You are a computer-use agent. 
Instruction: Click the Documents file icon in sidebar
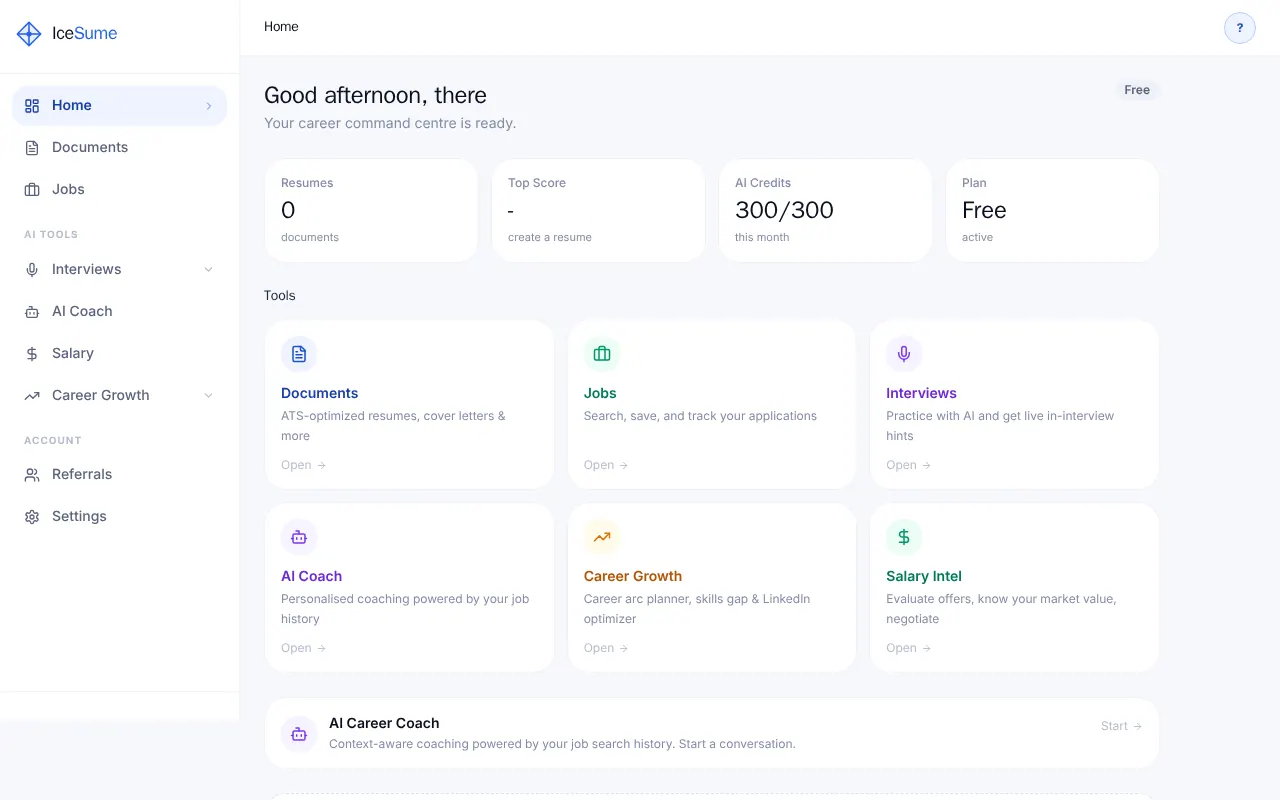pos(32,148)
